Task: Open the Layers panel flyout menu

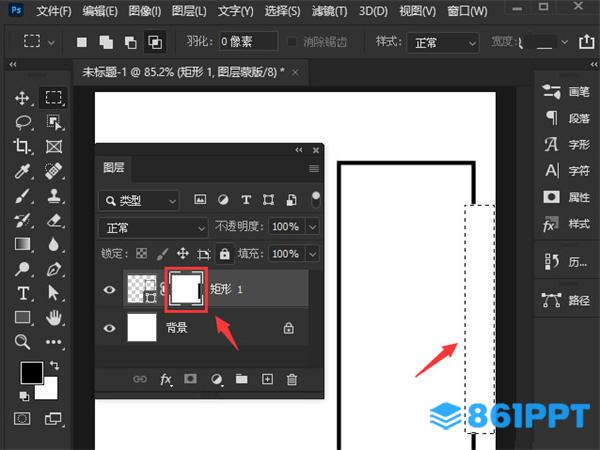Action: [314, 168]
